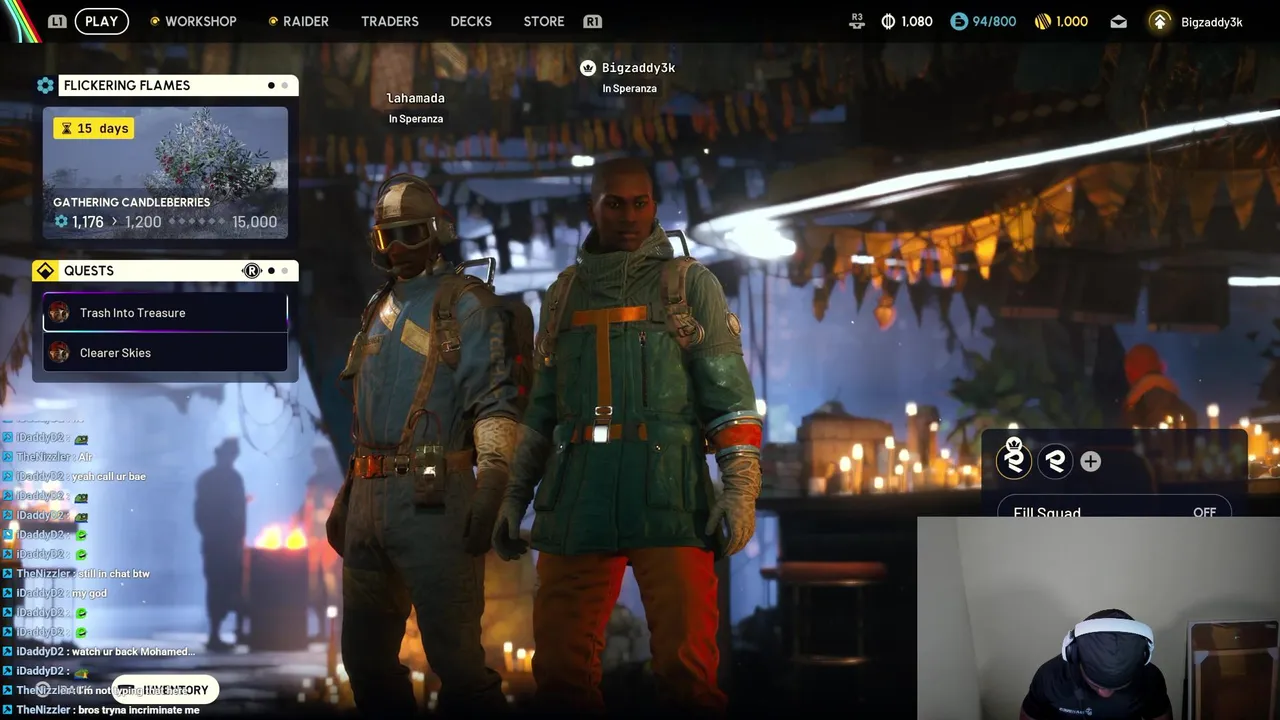Viewport: 1280px width, 720px height.
Task: Click chat message 'bros tryna incriminate me'
Action: 139,710
